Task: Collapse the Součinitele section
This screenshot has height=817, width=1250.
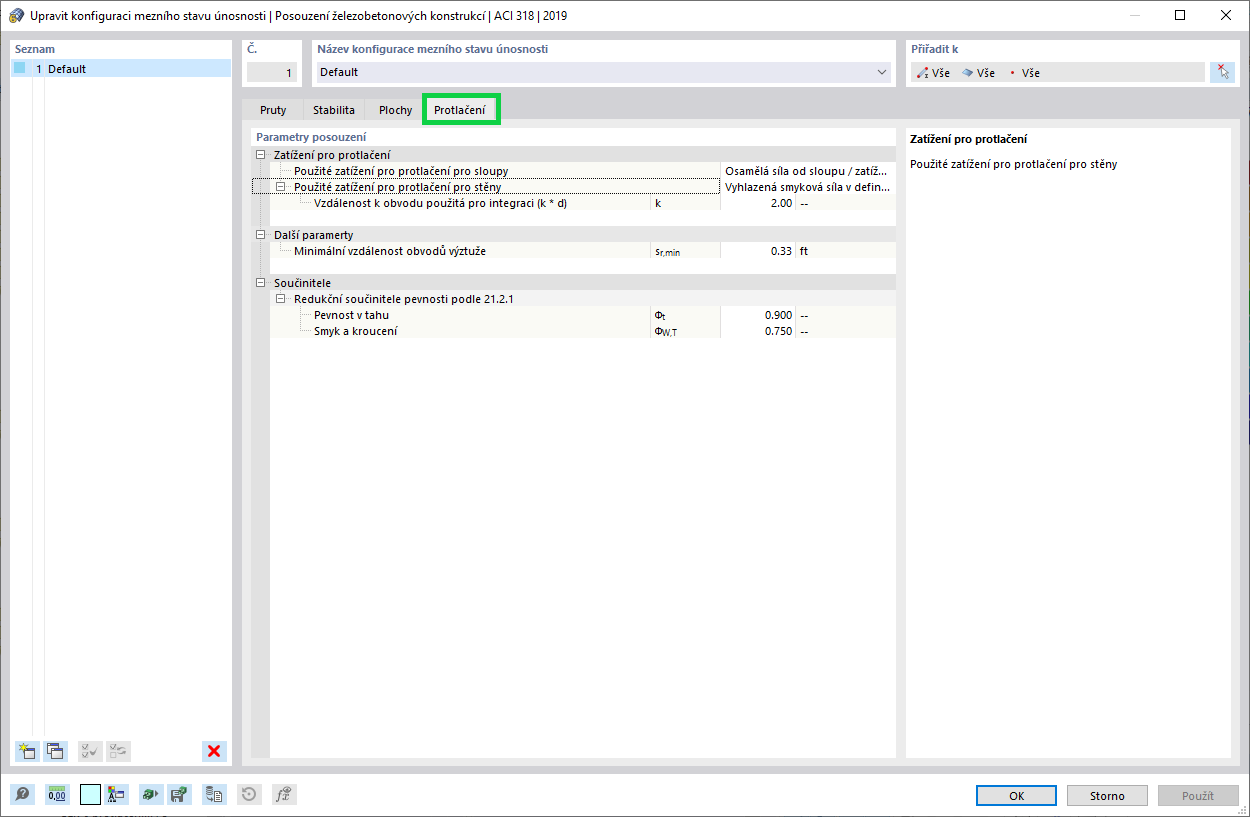Action: point(263,282)
